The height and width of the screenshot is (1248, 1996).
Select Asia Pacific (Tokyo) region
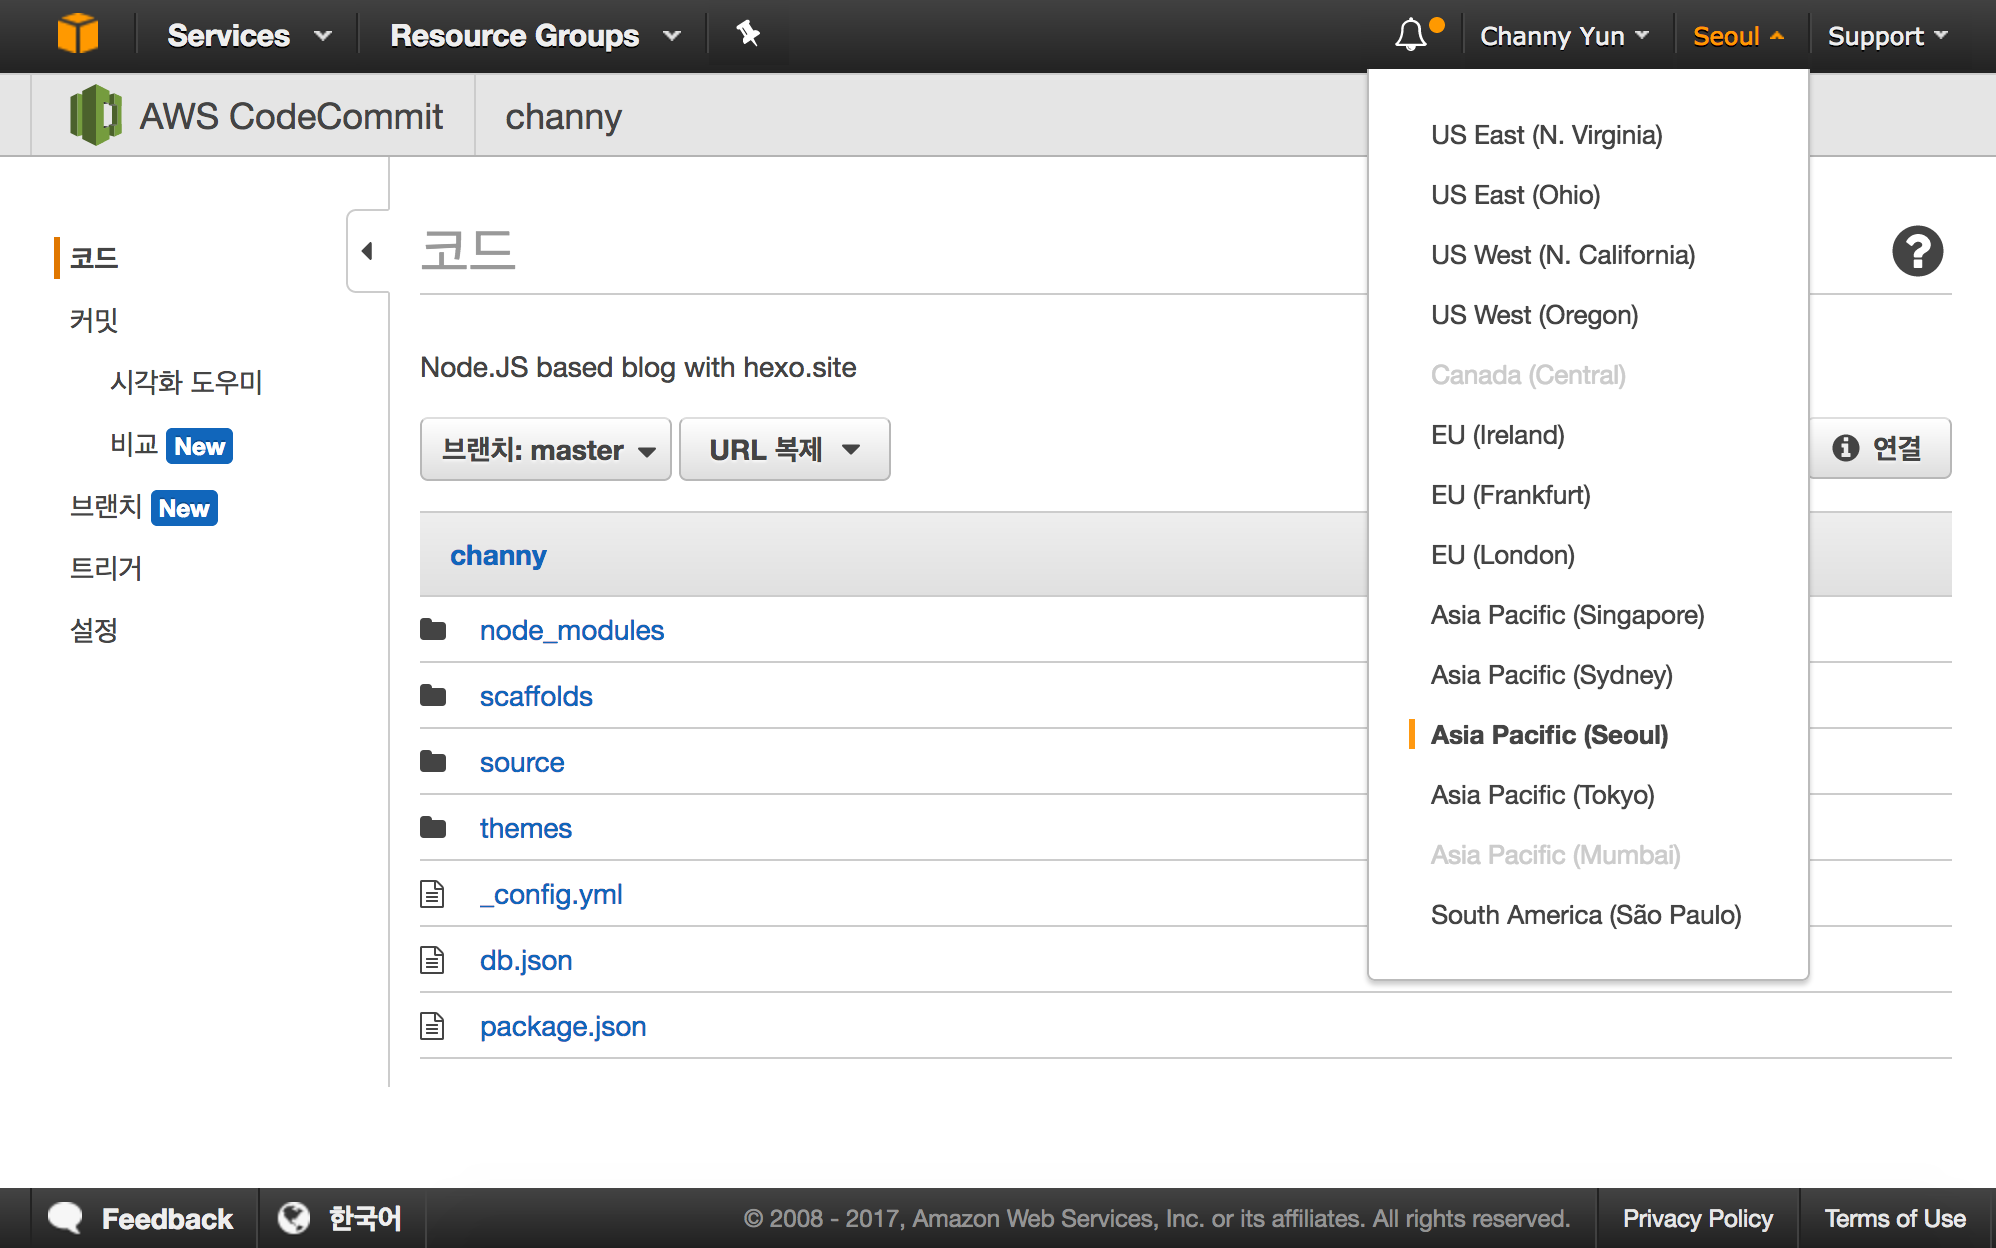click(x=1542, y=795)
